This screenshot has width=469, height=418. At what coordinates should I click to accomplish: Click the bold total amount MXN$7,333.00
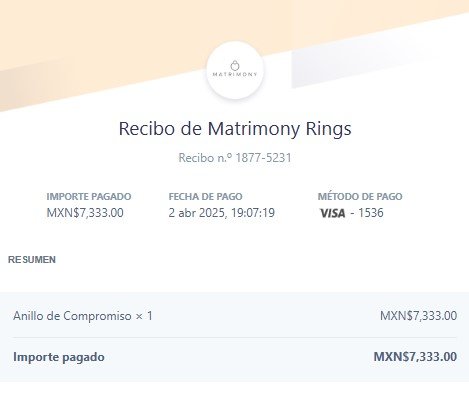click(415, 357)
